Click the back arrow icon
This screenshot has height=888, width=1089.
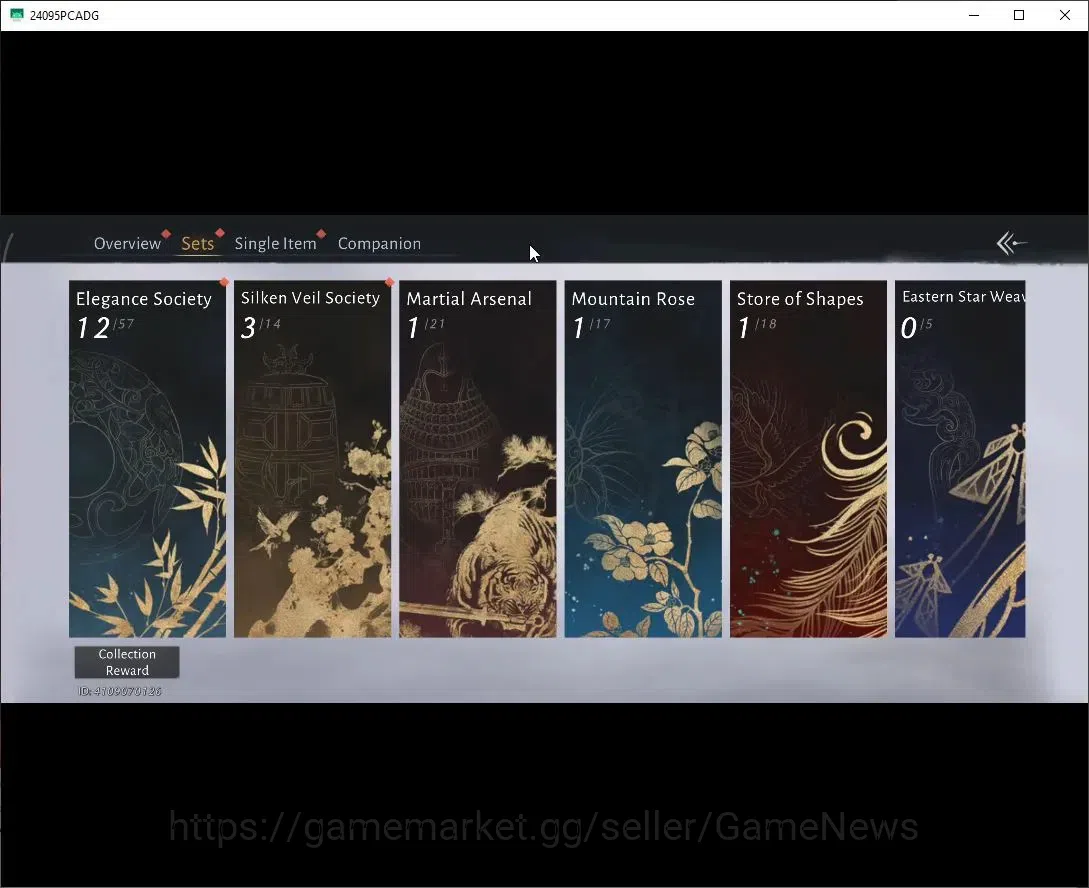coord(1011,243)
